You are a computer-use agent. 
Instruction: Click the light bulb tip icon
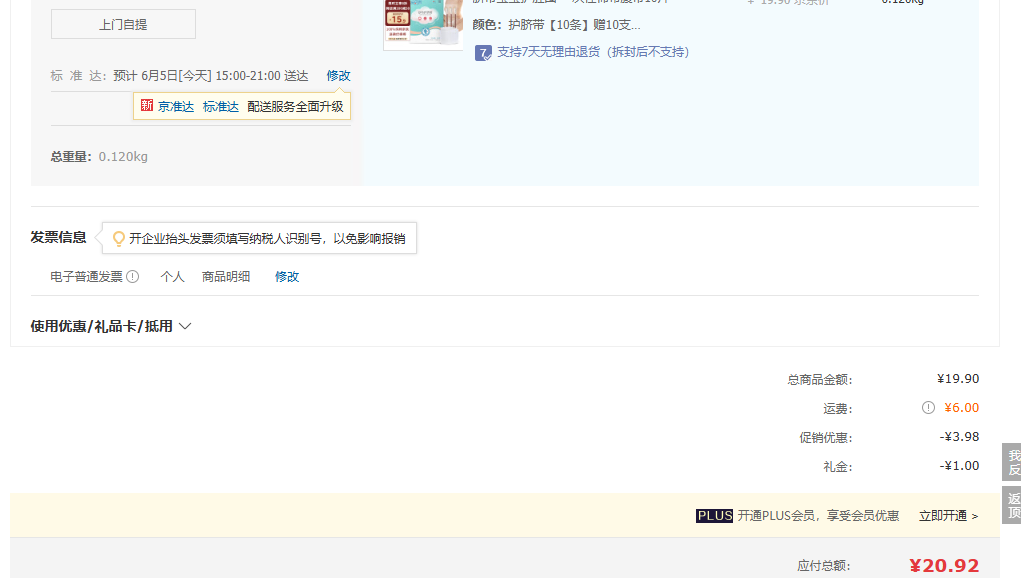coord(119,239)
